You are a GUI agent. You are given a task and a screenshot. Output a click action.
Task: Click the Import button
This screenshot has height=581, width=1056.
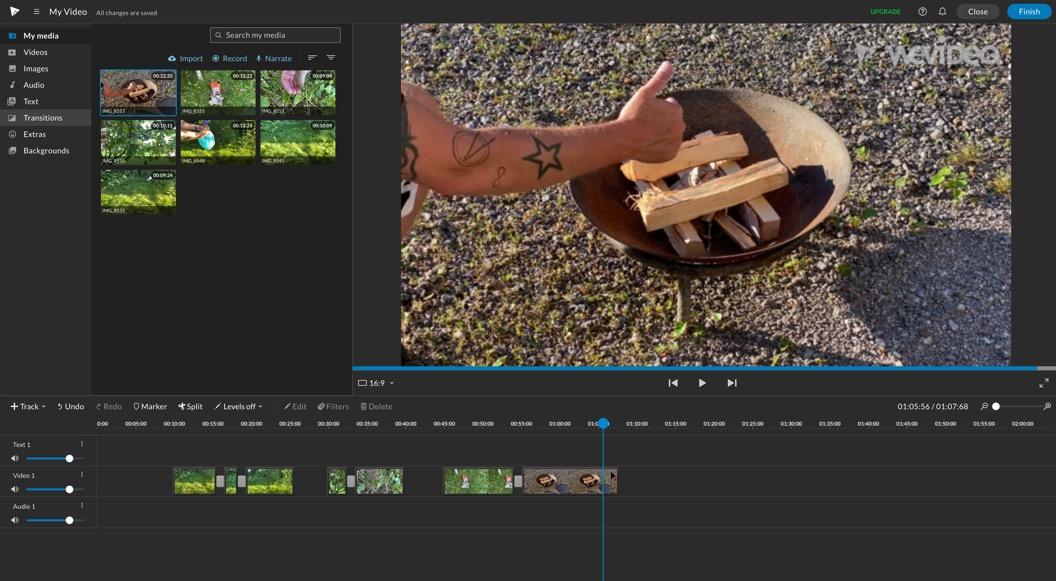click(185, 59)
